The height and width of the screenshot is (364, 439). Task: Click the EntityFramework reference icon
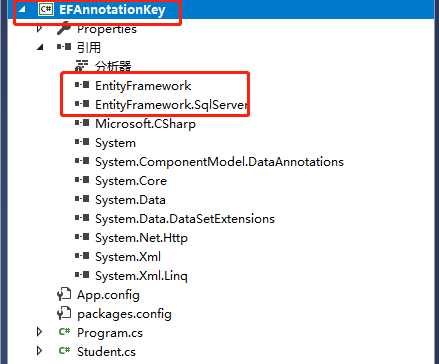point(82,85)
